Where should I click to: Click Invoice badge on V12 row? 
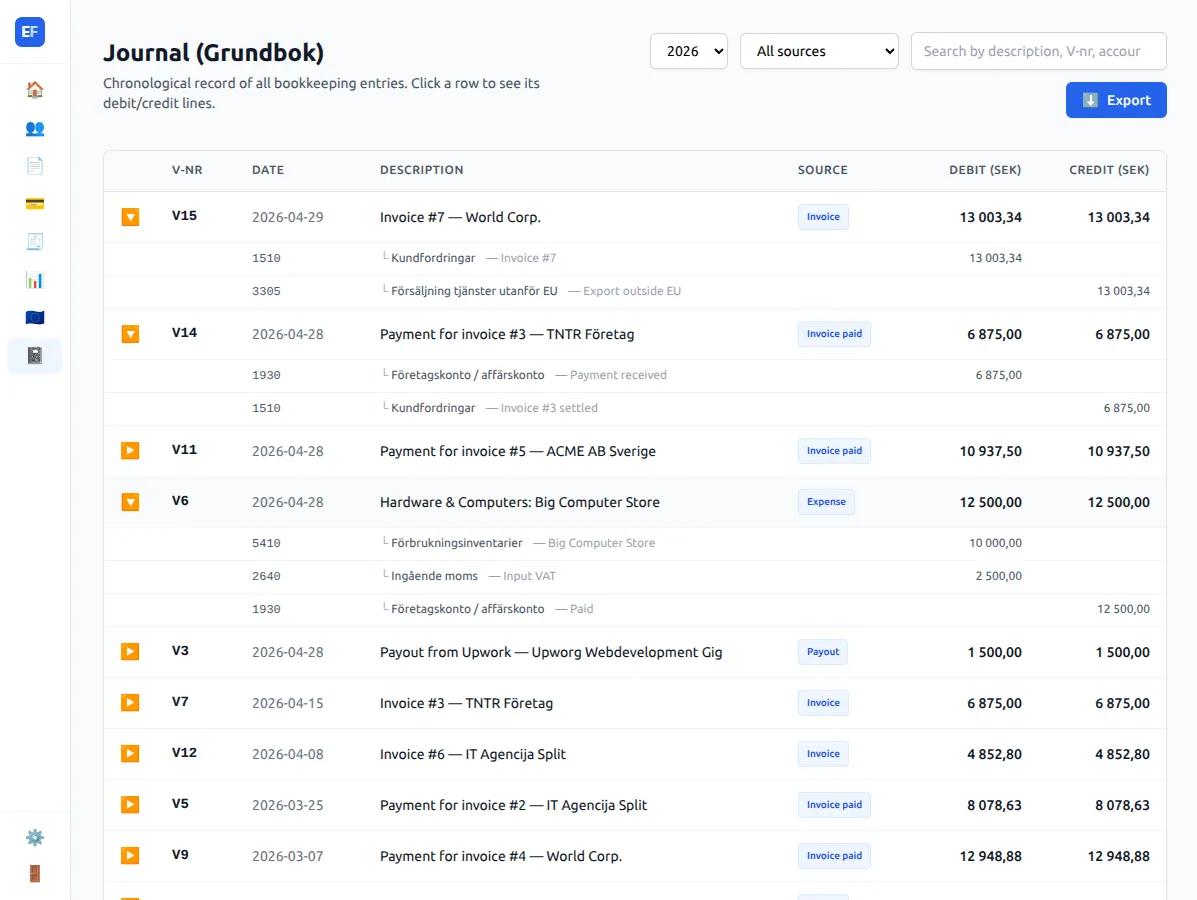pos(823,754)
